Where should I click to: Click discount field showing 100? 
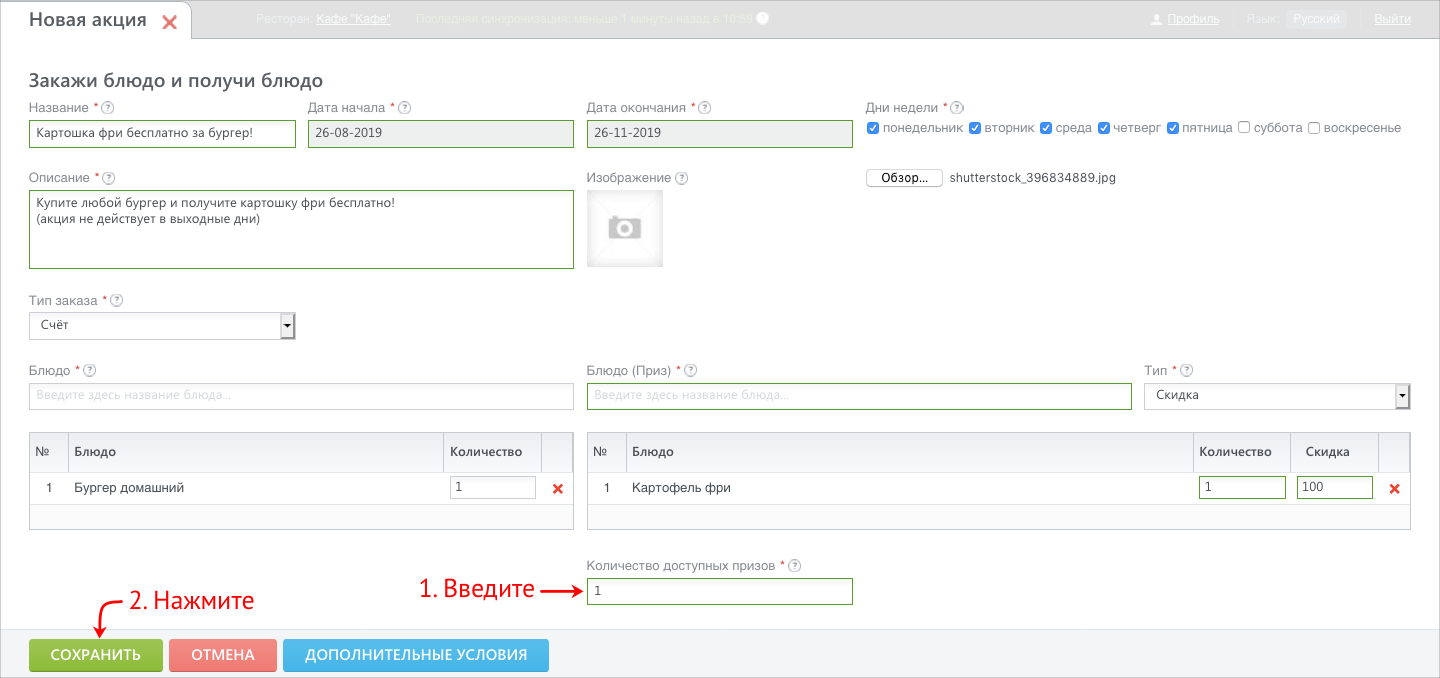(1335, 488)
